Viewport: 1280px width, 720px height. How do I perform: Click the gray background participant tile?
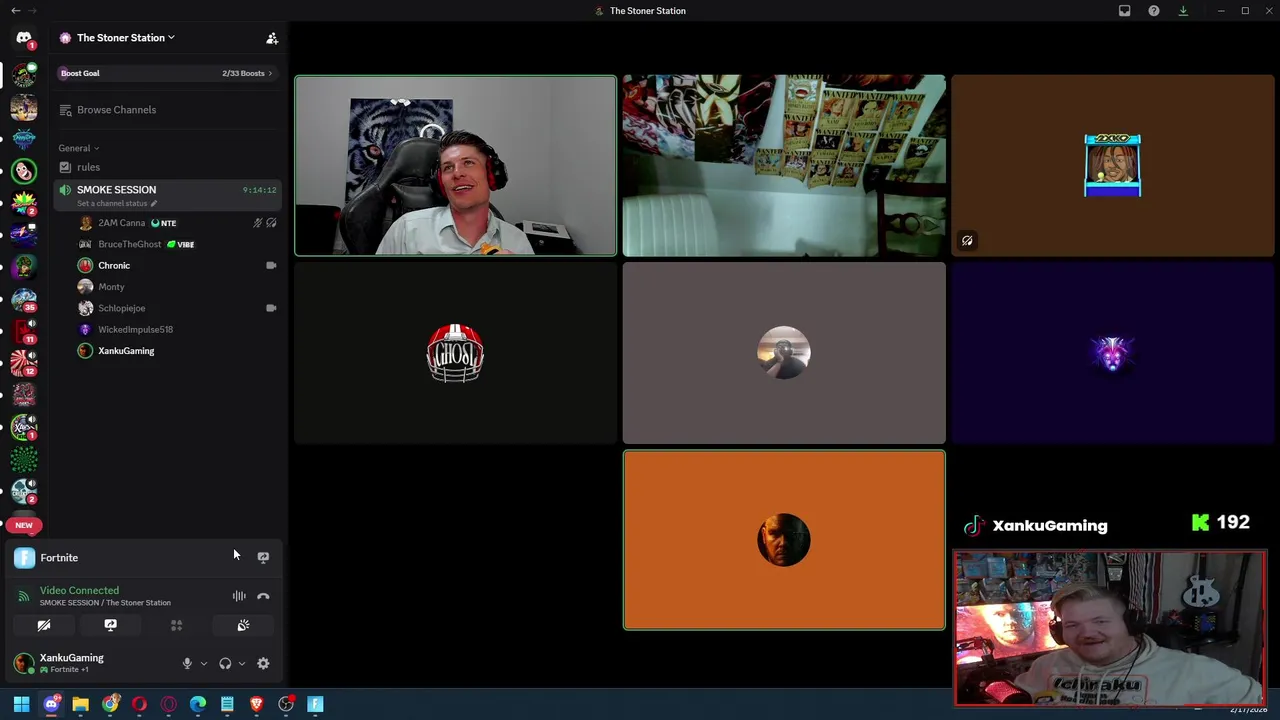click(784, 353)
